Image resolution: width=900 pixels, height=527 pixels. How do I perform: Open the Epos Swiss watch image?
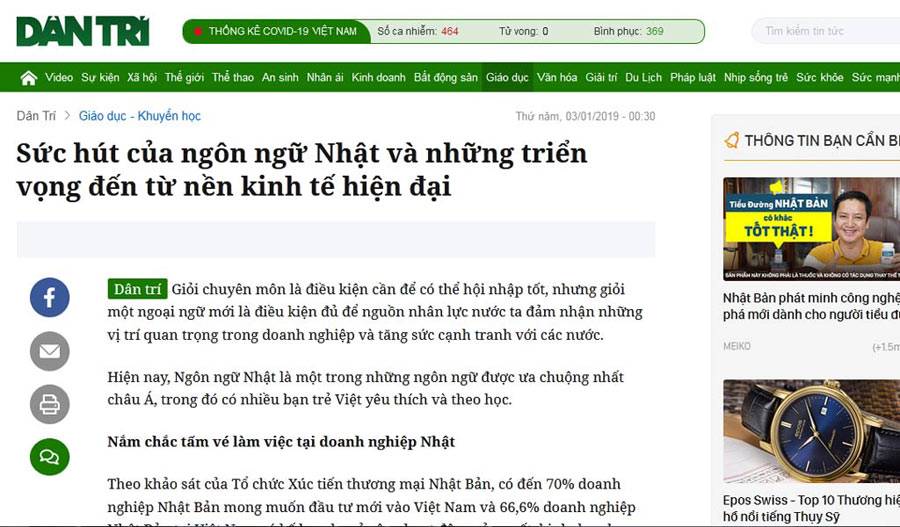point(811,431)
